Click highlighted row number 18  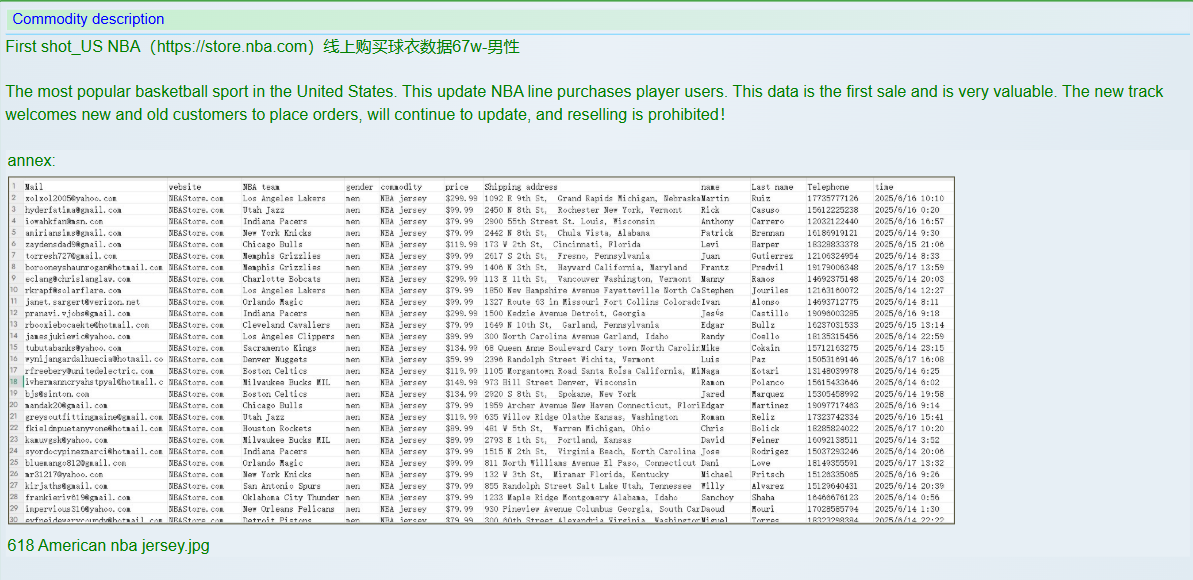15,382
